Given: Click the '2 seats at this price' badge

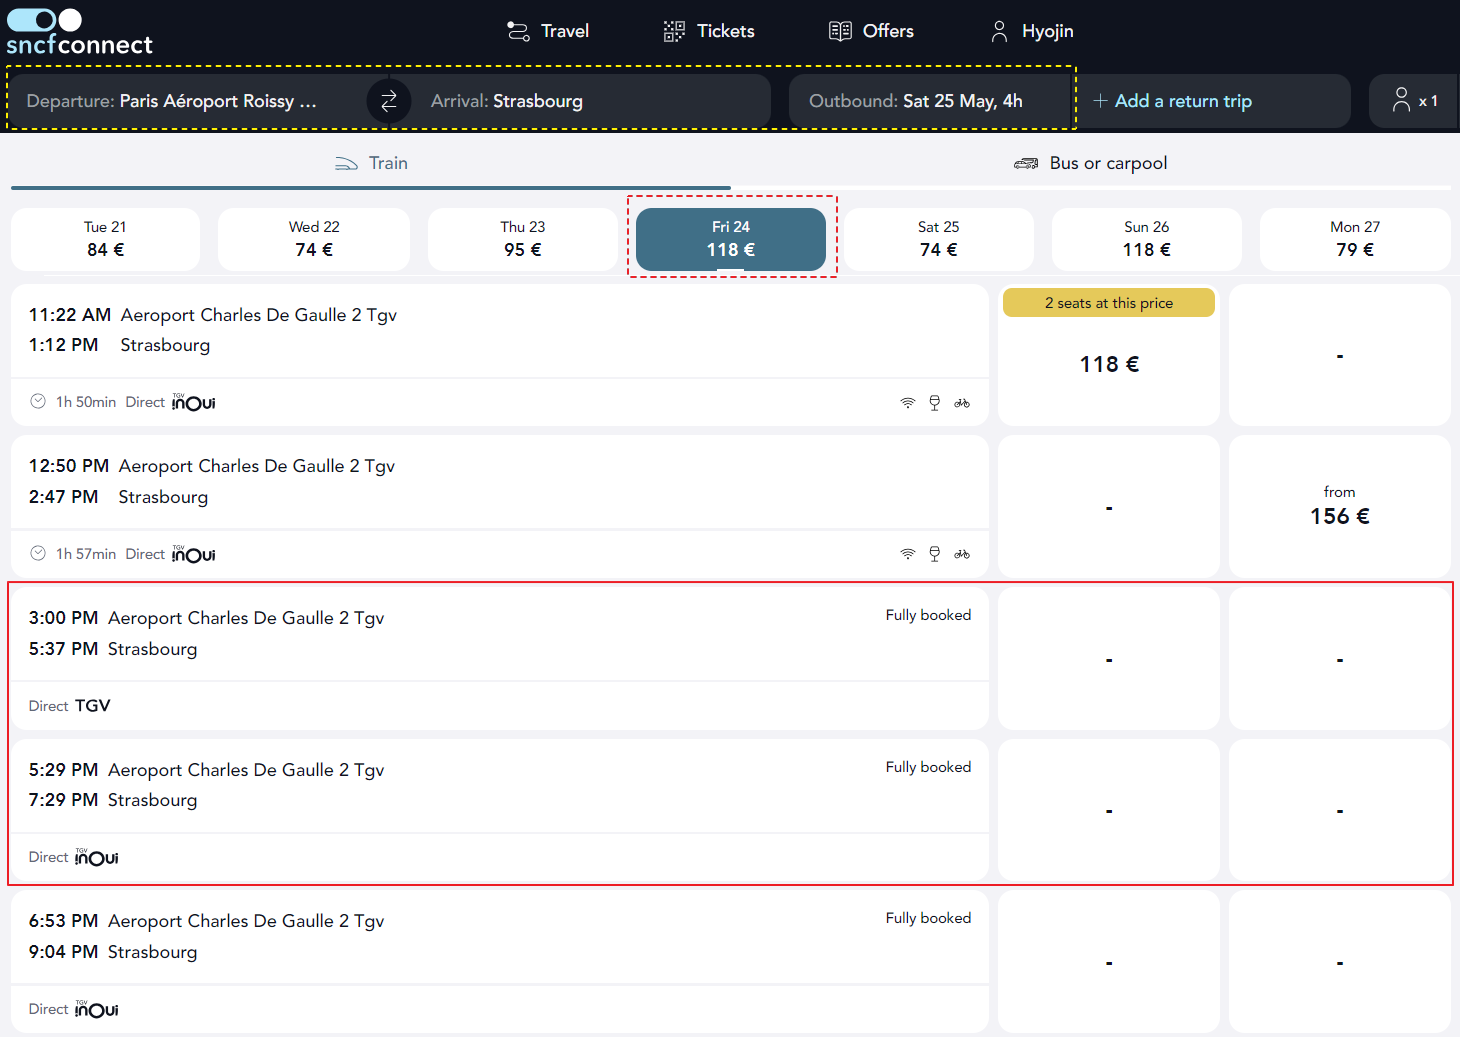Looking at the screenshot, I should tap(1109, 303).
